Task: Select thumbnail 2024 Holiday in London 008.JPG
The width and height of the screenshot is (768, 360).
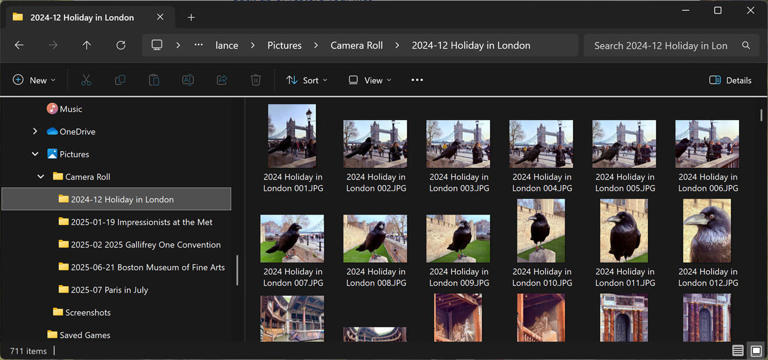Action: pyautogui.click(x=375, y=239)
